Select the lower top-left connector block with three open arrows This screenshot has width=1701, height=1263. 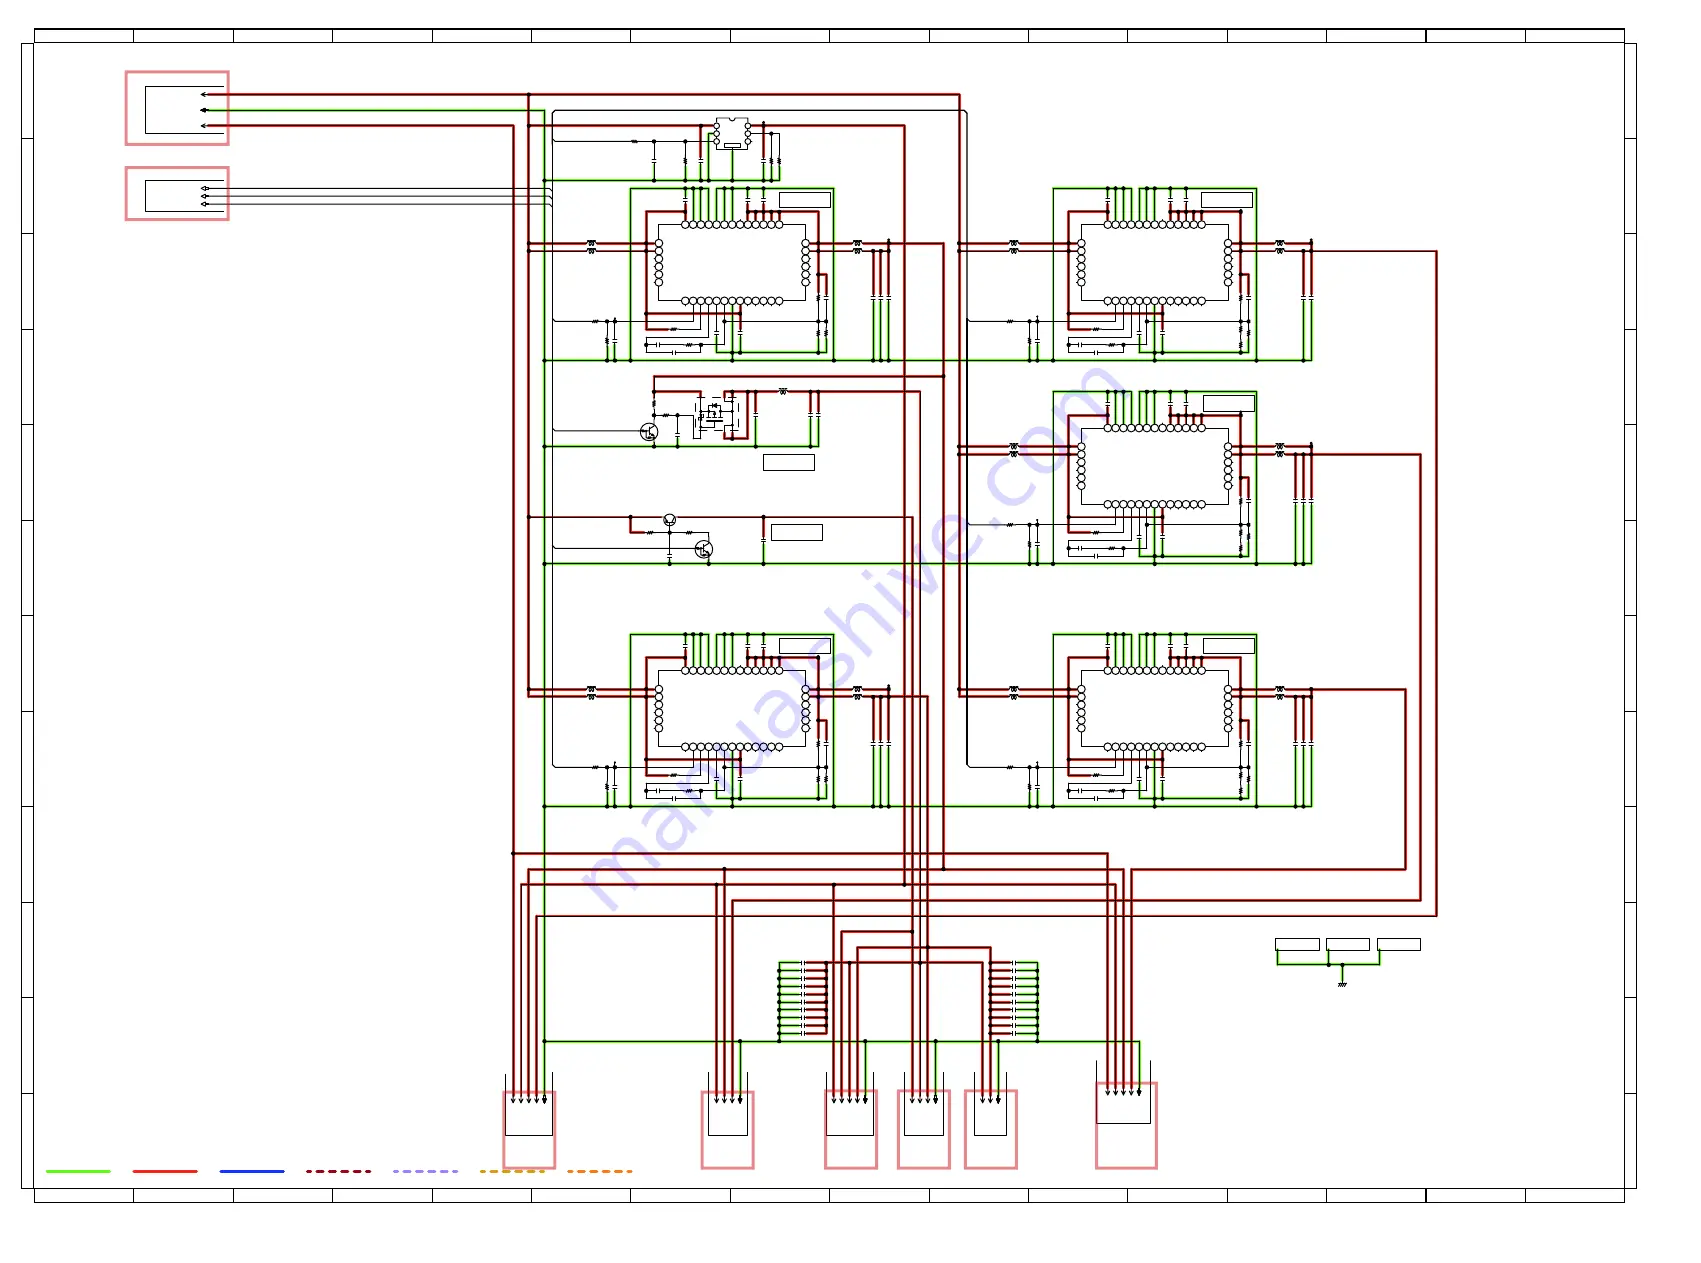pos(177,194)
